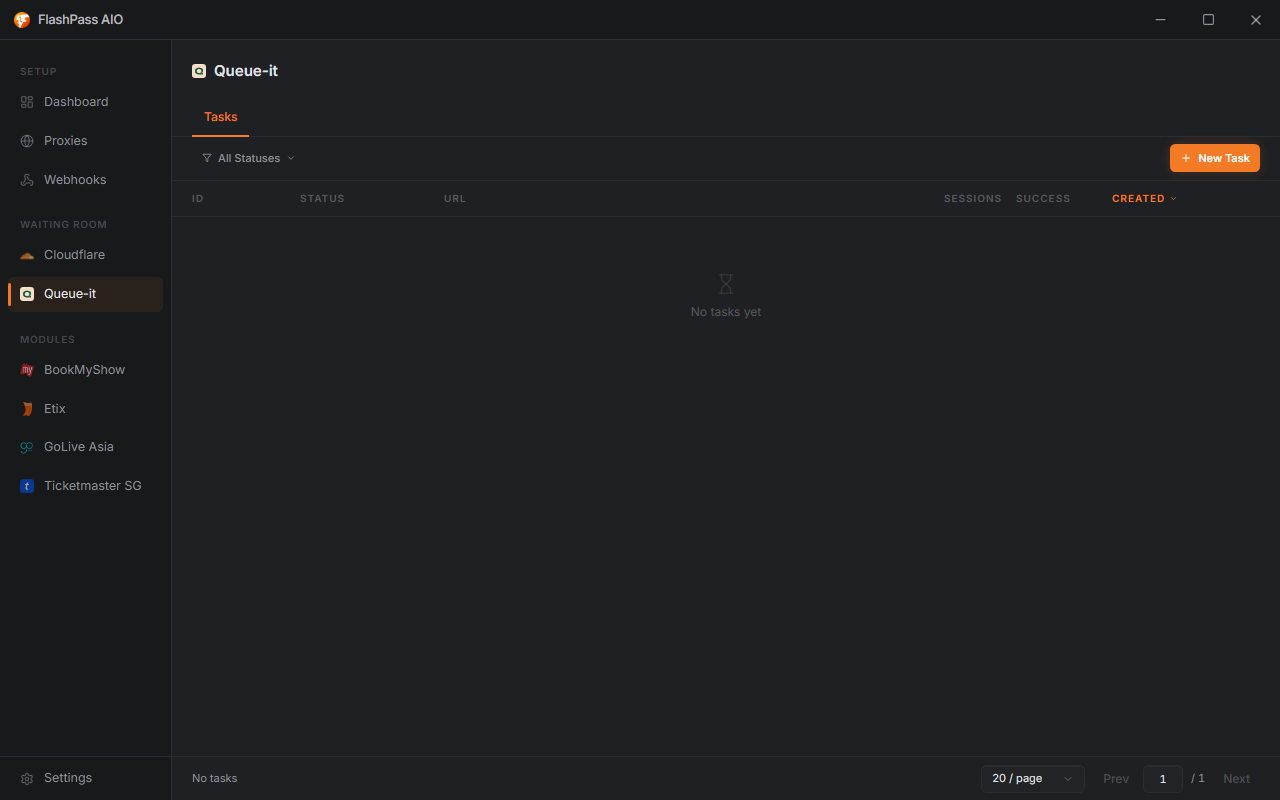Click the Queue-it page title

click(246, 71)
